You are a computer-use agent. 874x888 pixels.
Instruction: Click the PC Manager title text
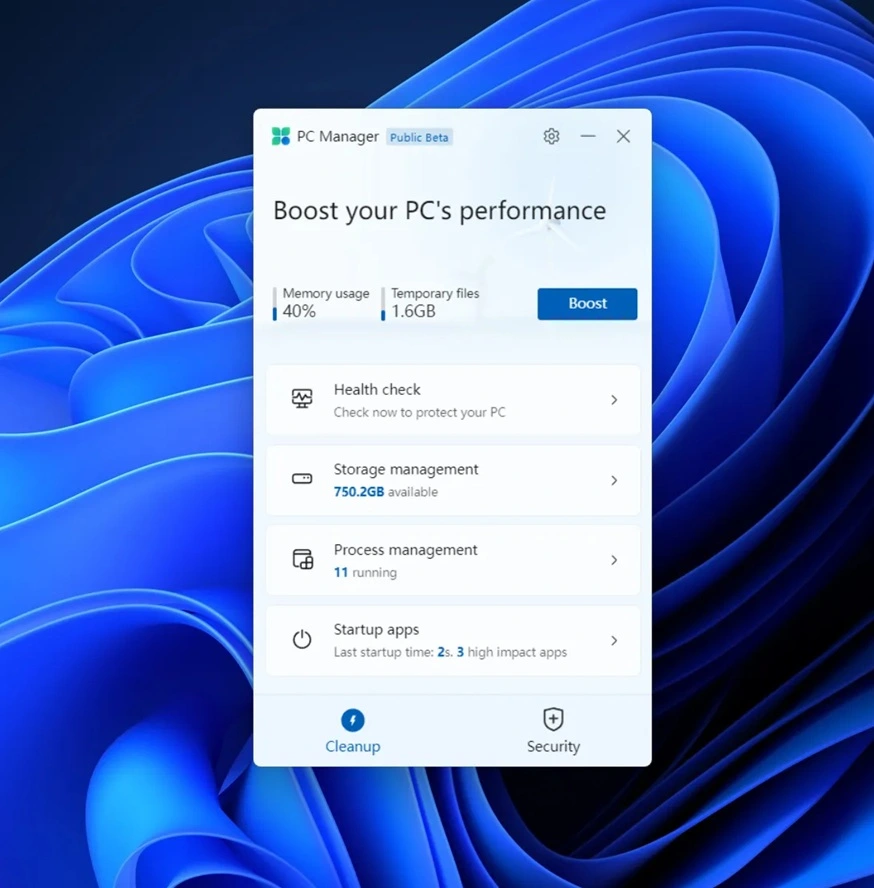click(x=338, y=136)
